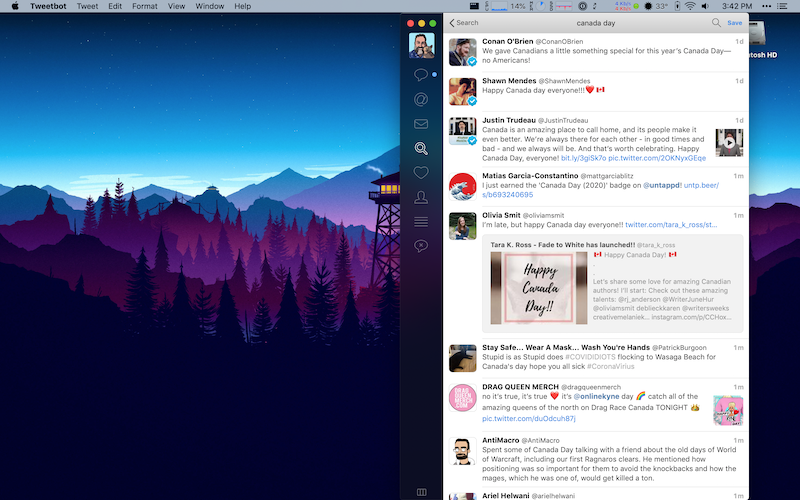Go back to Search
Image resolution: width=800 pixels, height=500 pixels.
click(464, 22)
